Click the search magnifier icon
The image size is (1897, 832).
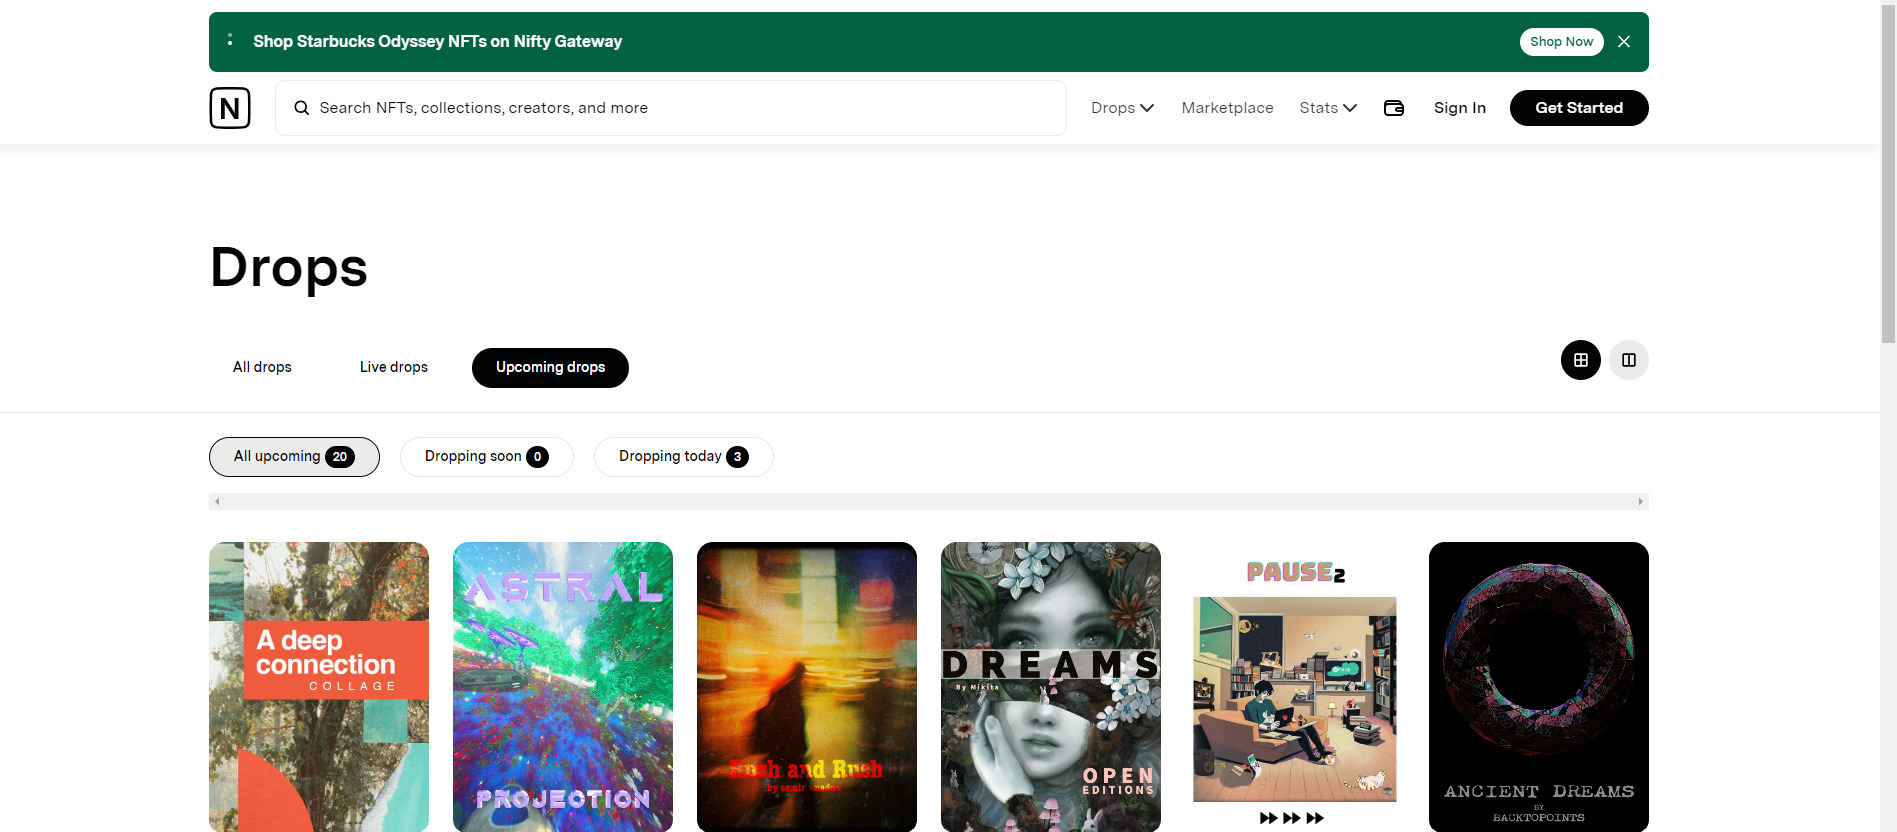[x=301, y=108]
